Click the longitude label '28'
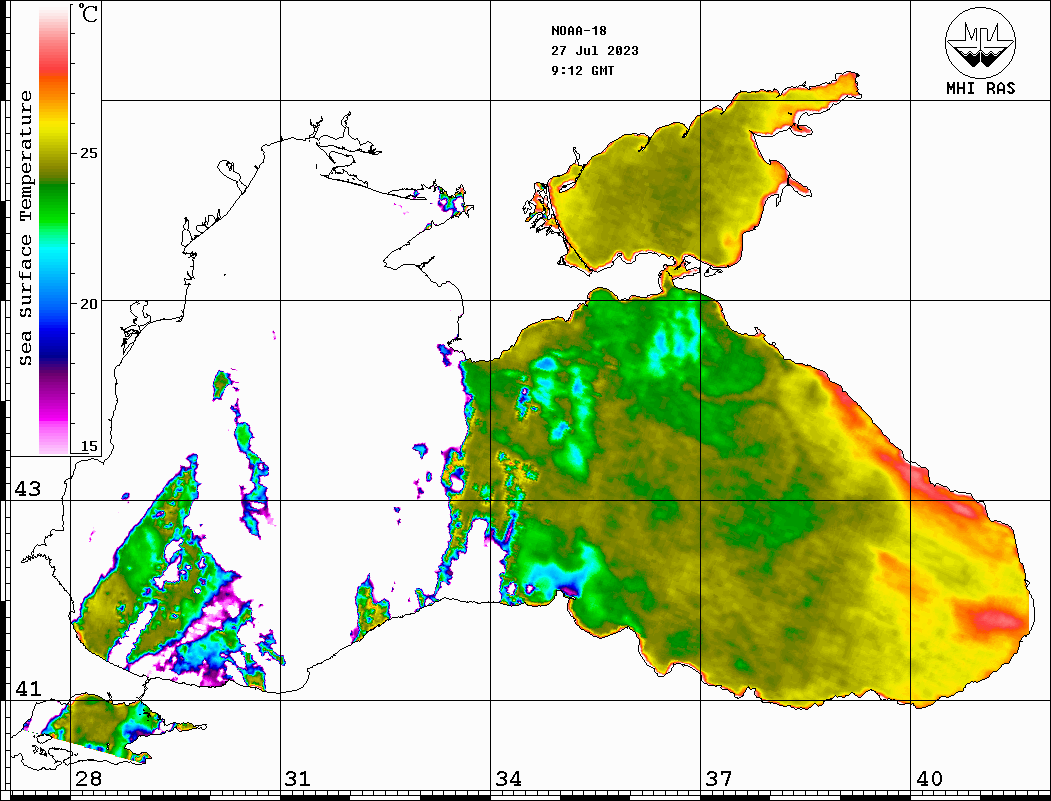 coord(88,778)
